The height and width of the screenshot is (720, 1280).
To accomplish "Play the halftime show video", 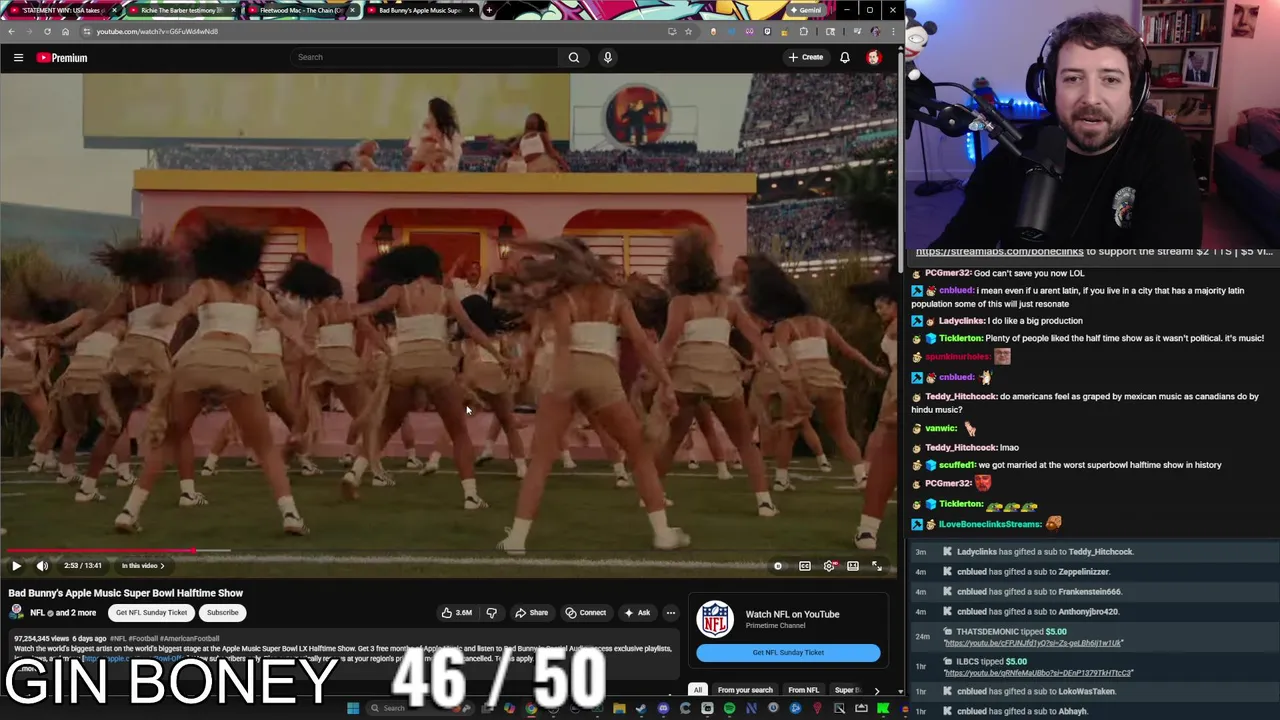I will point(16,566).
